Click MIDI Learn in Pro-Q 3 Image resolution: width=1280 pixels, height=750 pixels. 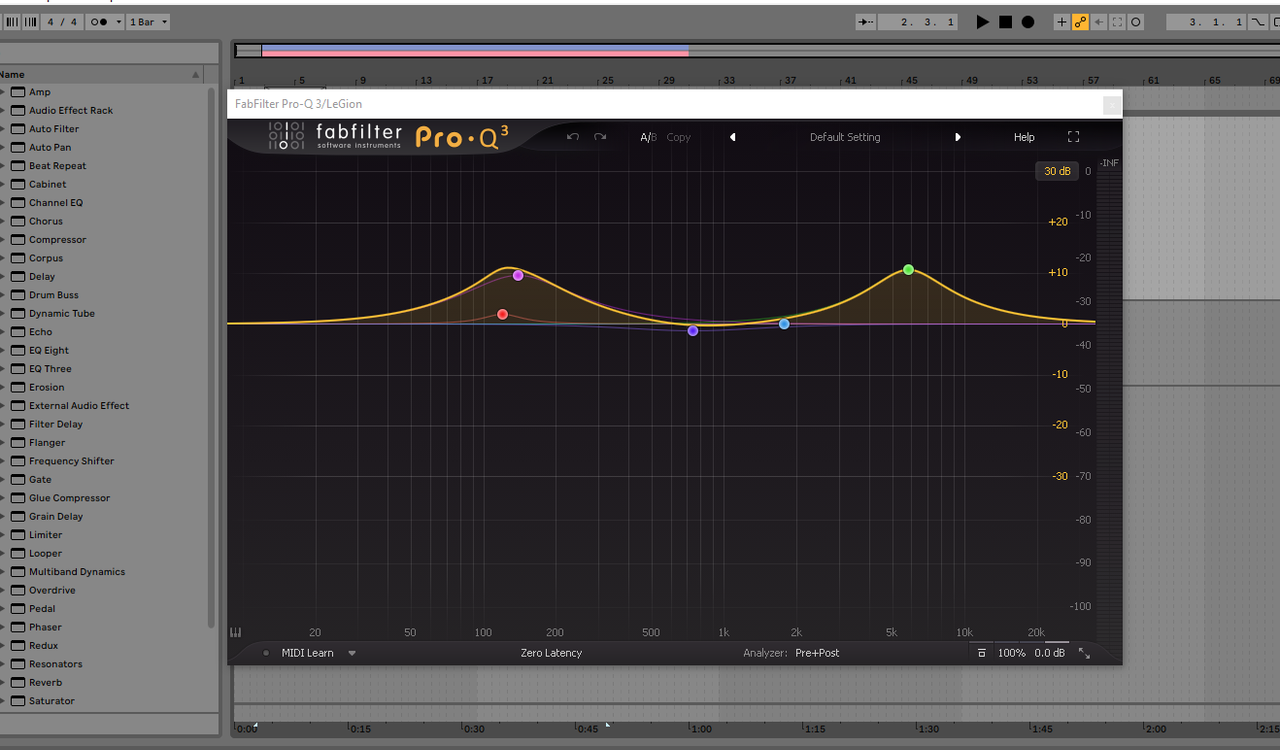pyautogui.click(x=307, y=653)
